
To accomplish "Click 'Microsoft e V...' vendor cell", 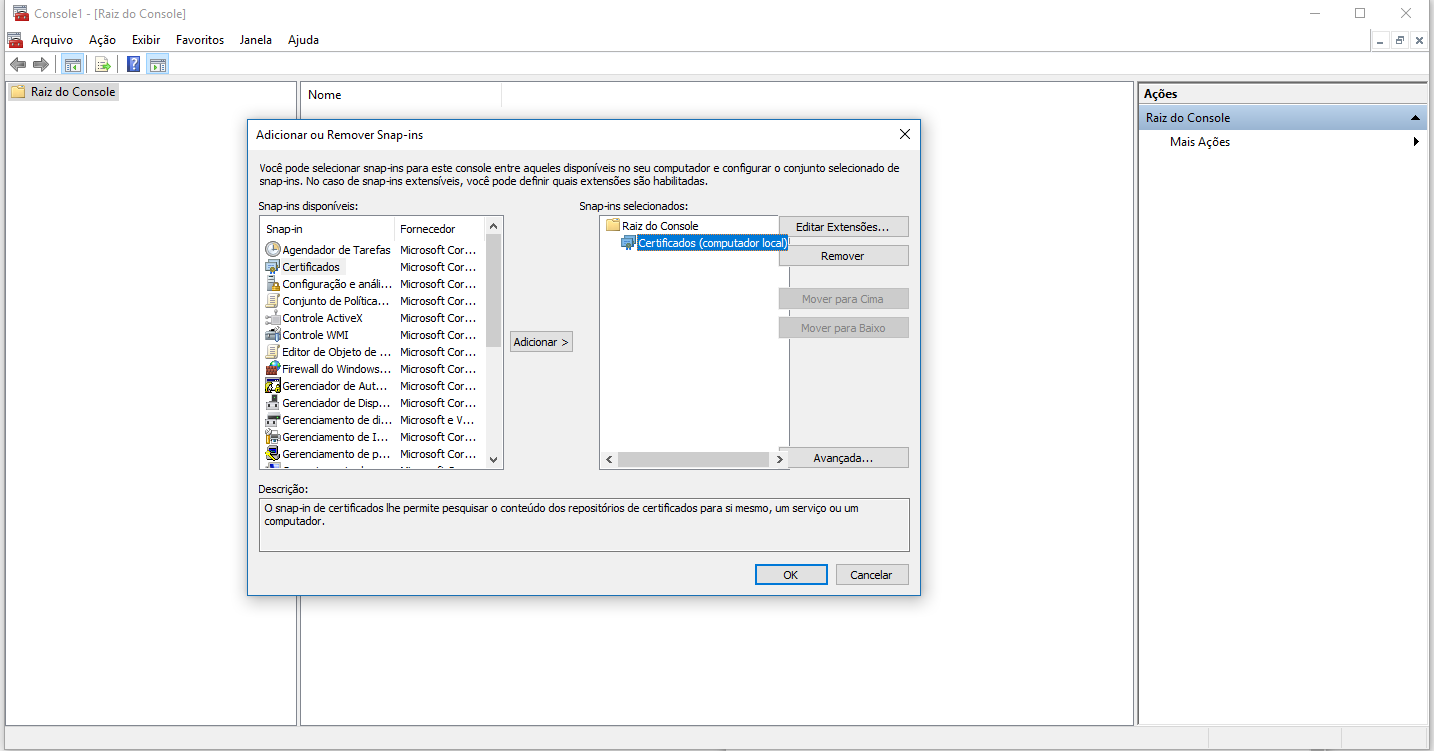I will 437,420.
